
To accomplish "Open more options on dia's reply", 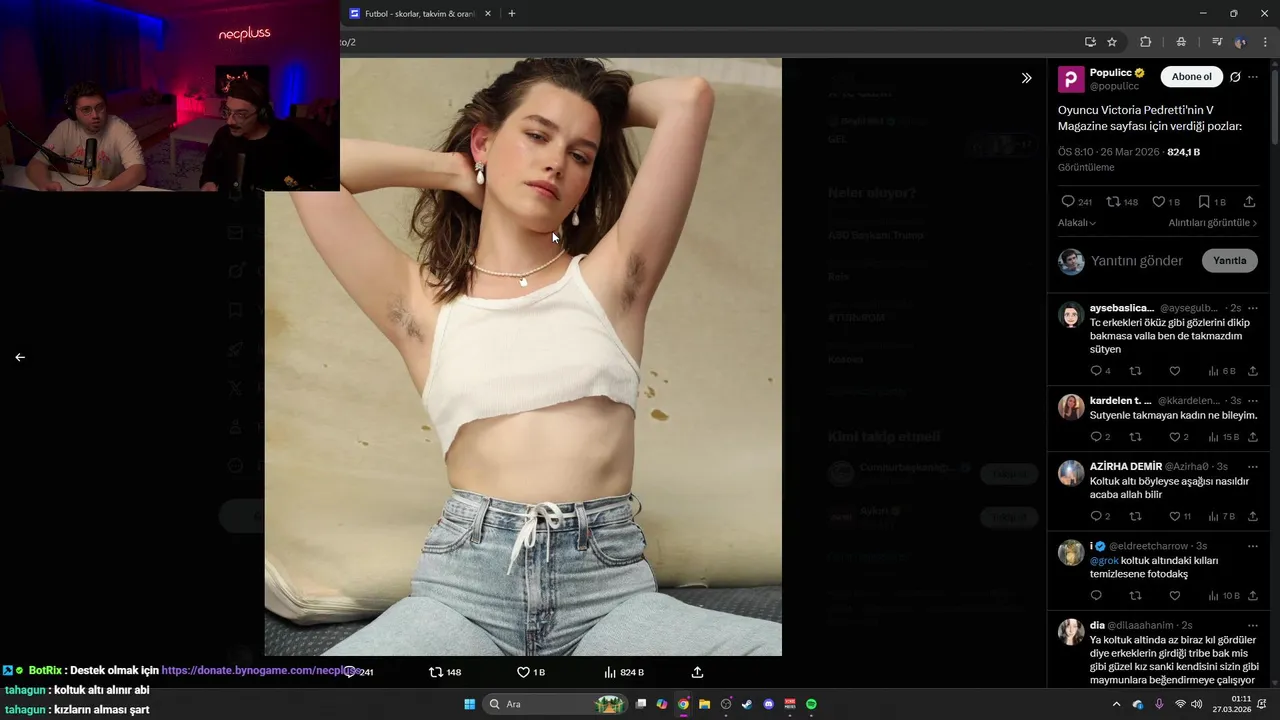I will [x=1253, y=625].
